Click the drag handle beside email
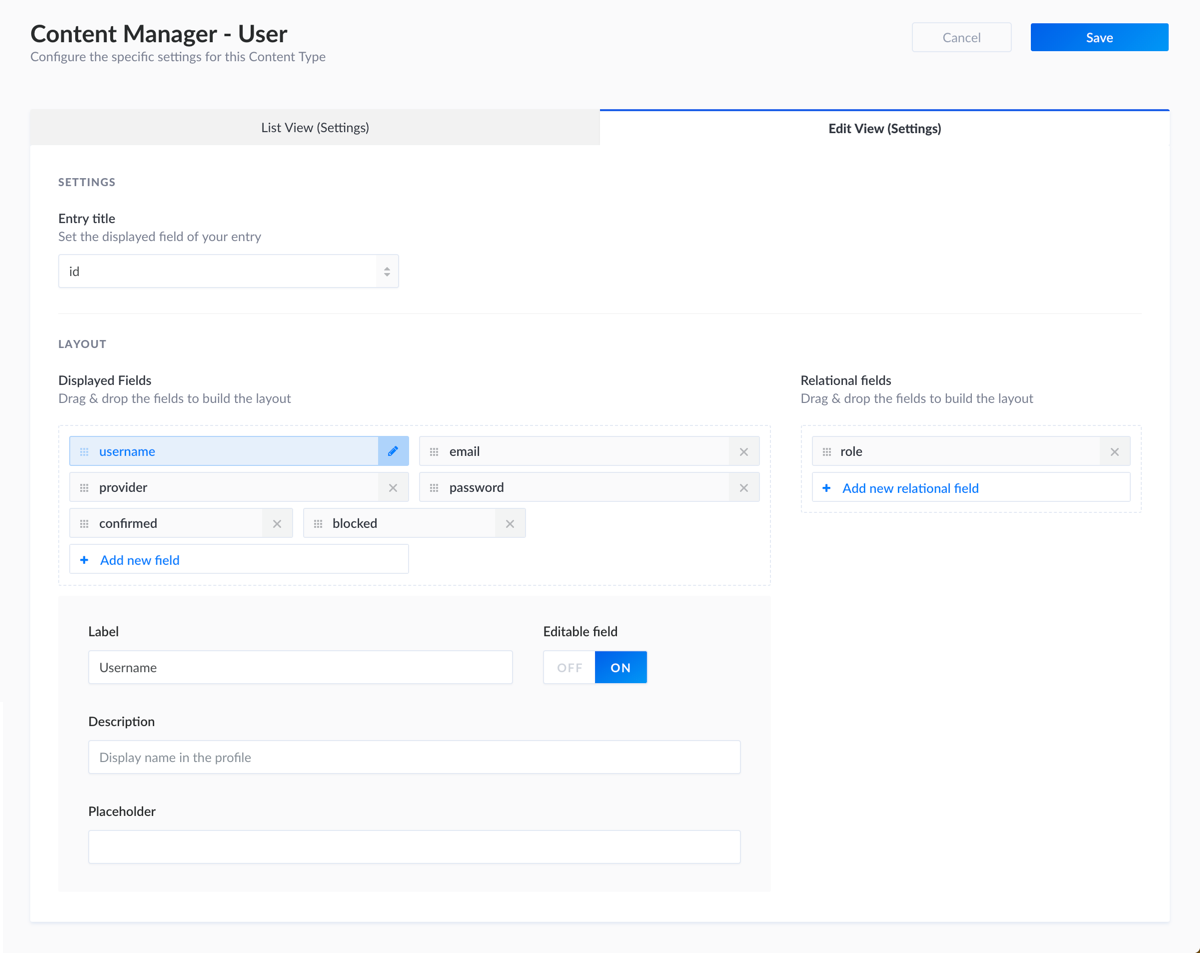The height and width of the screenshot is (953, 1200). pos(435,451)
